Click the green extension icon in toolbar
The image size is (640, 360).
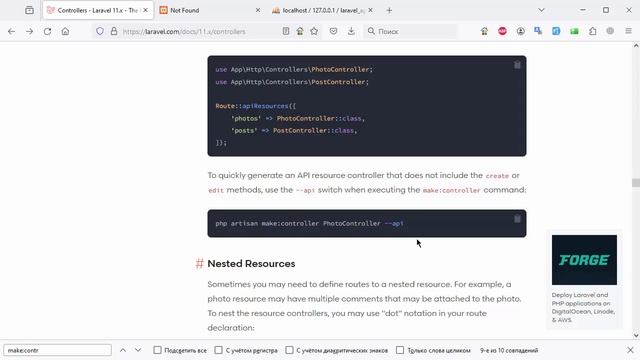pos(574,31)
